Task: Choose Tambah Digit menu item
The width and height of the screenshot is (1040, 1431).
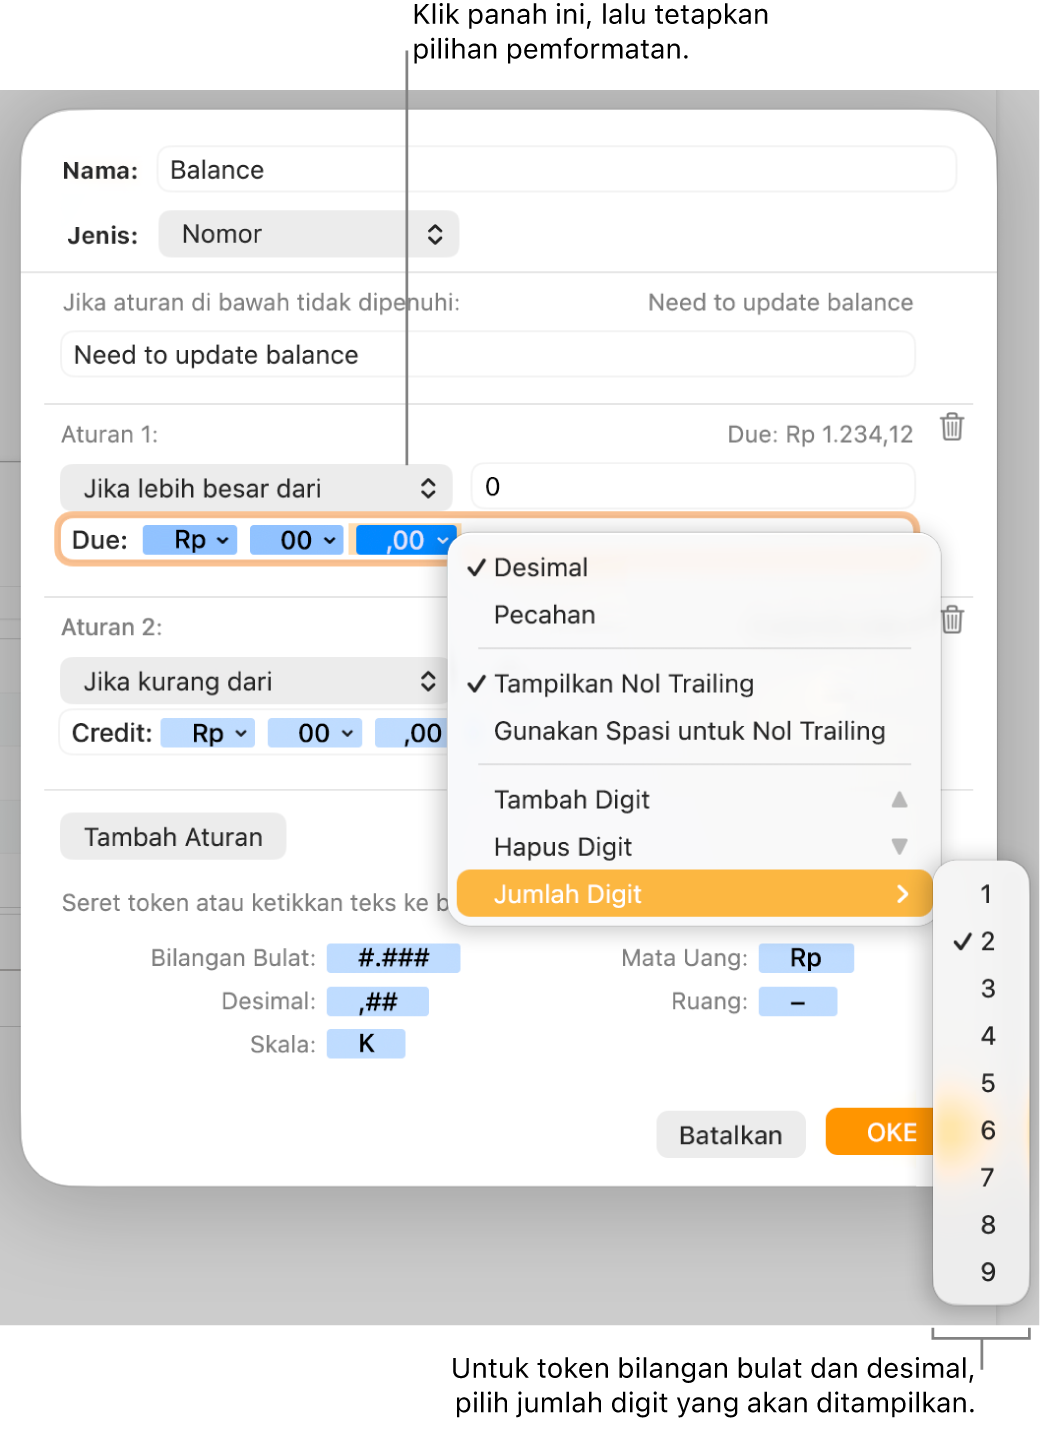Action: click(694, 799)
